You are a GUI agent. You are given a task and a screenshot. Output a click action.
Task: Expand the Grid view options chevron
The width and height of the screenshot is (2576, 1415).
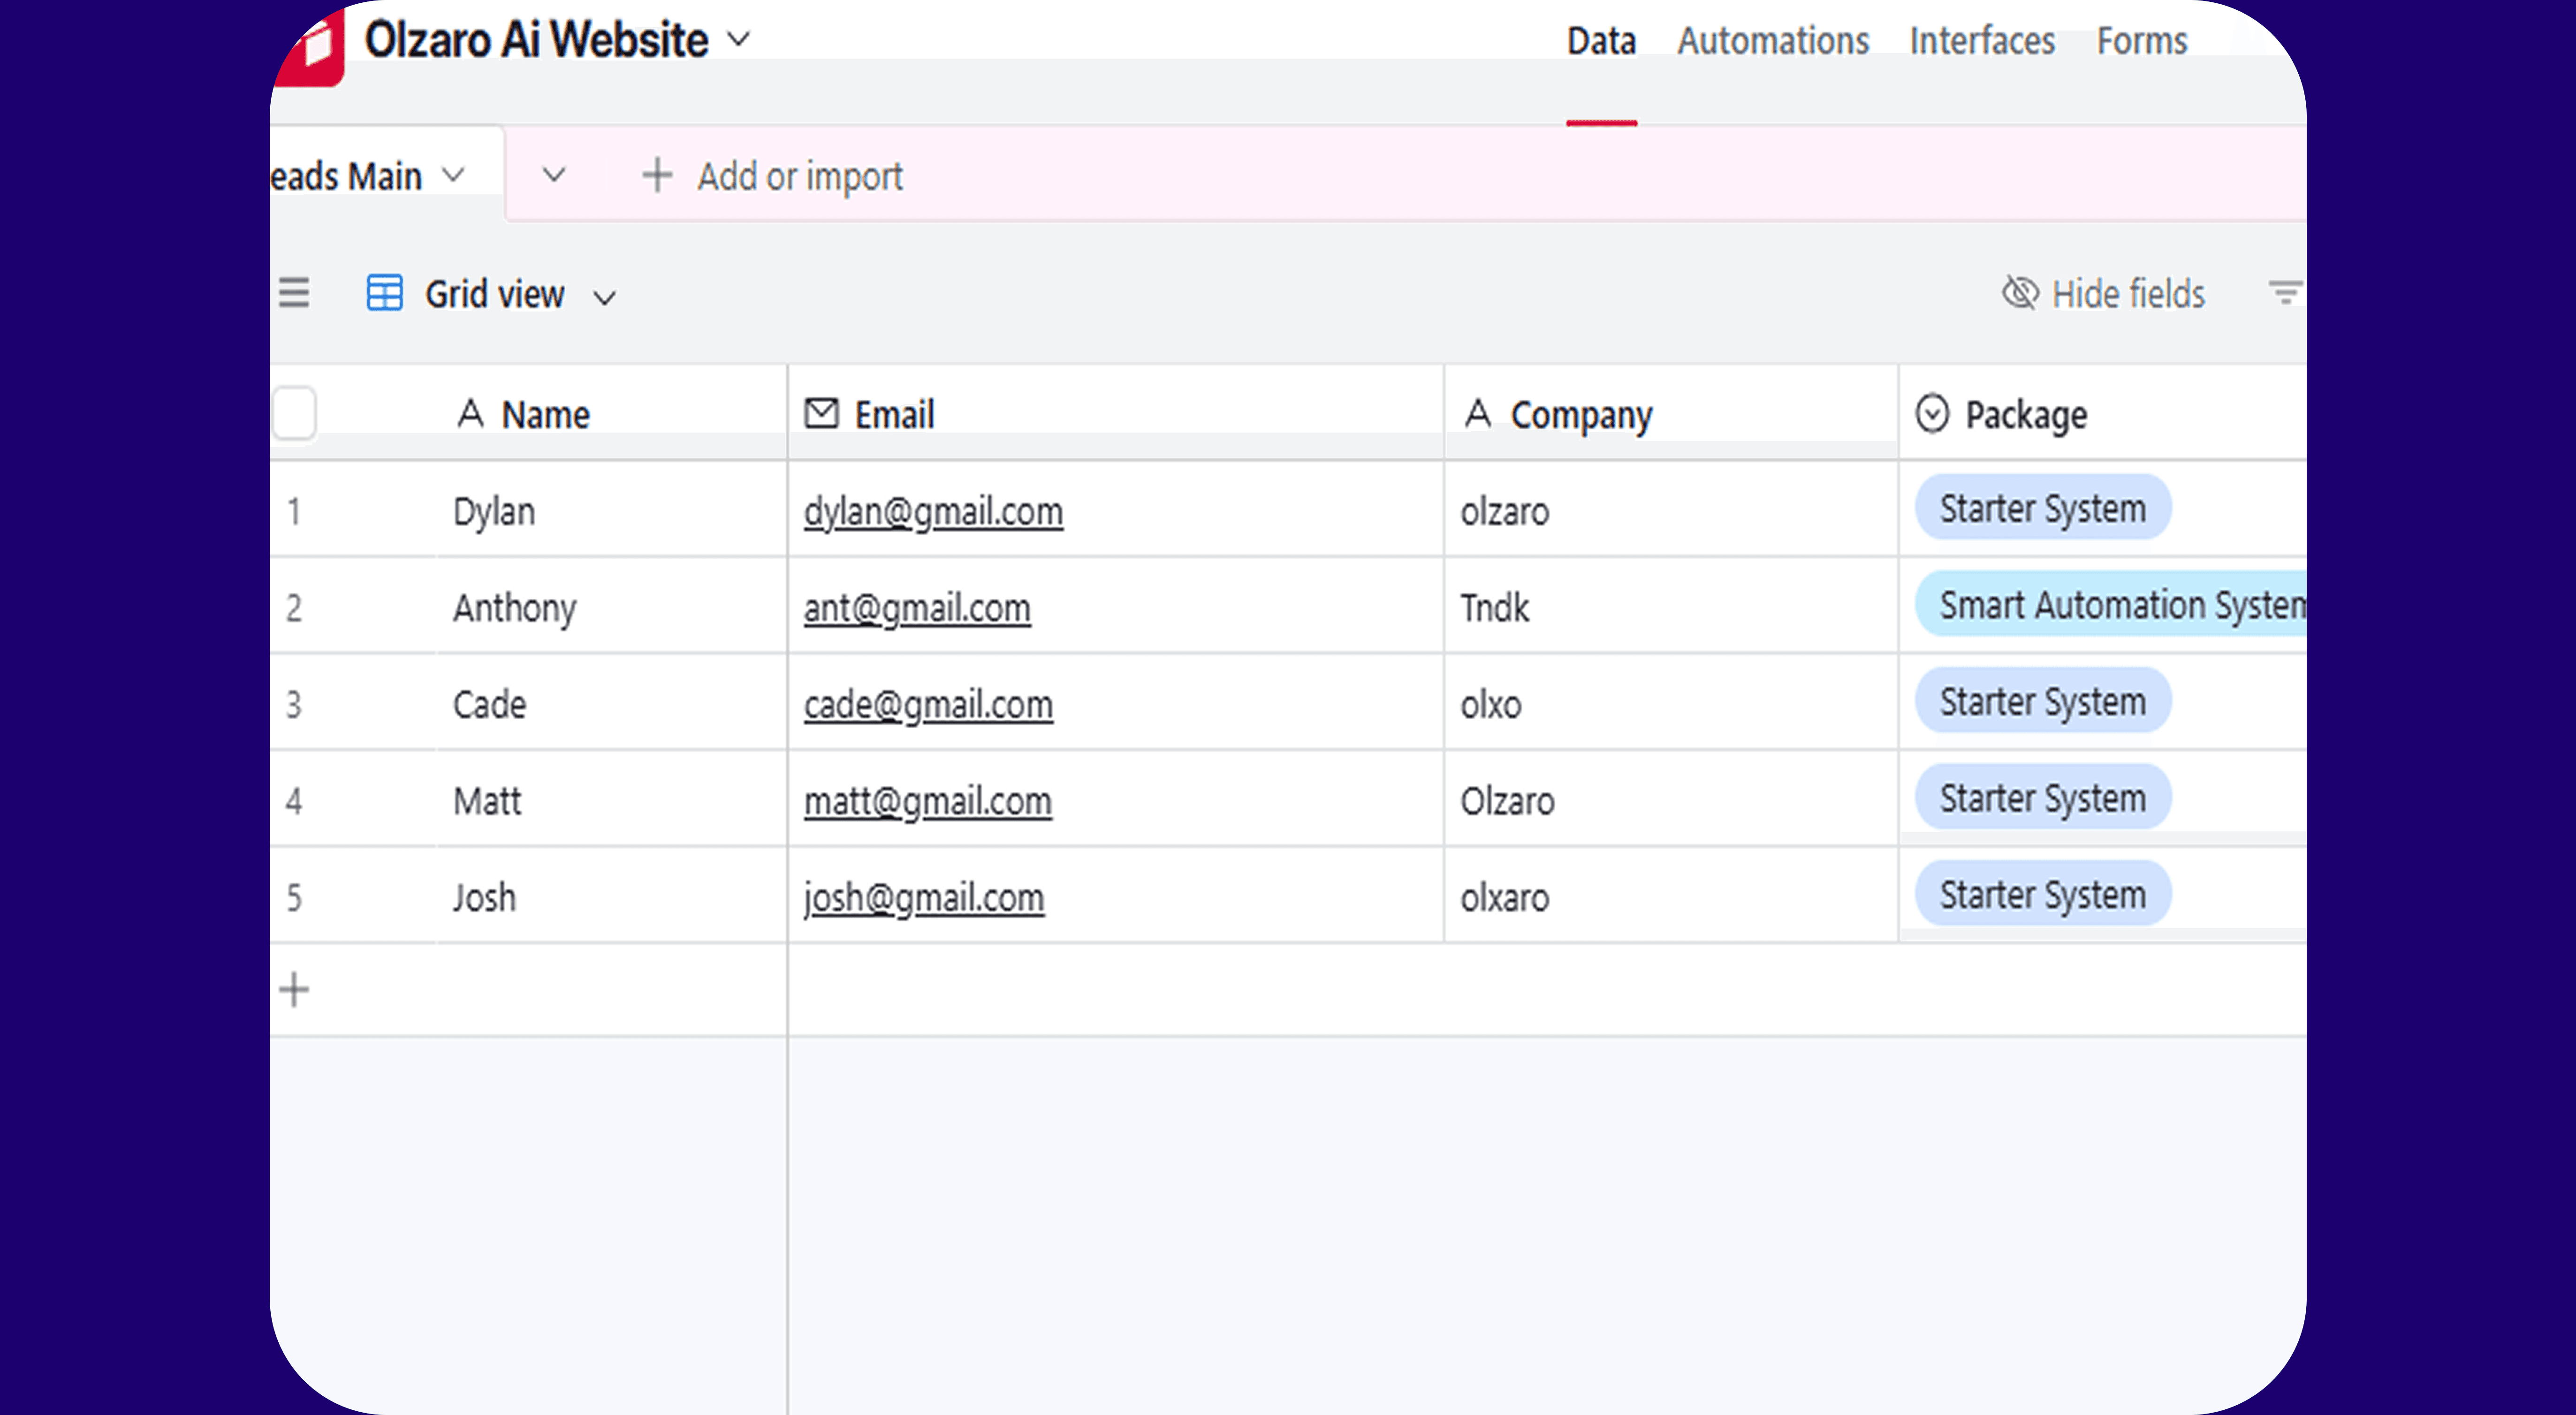pos(604,297)
